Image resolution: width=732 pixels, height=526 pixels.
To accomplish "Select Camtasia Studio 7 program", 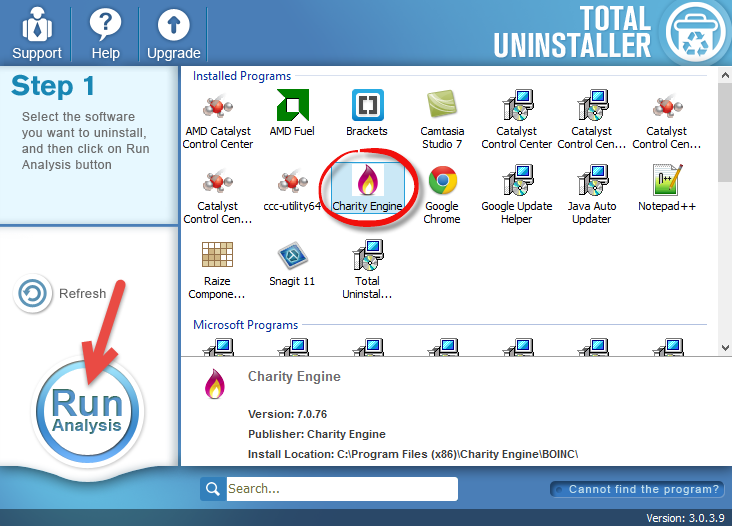I will point(442,120).
